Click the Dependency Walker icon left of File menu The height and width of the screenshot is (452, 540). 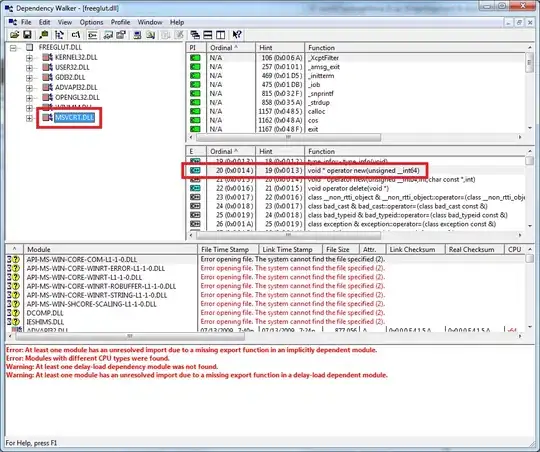click(13, 22)
